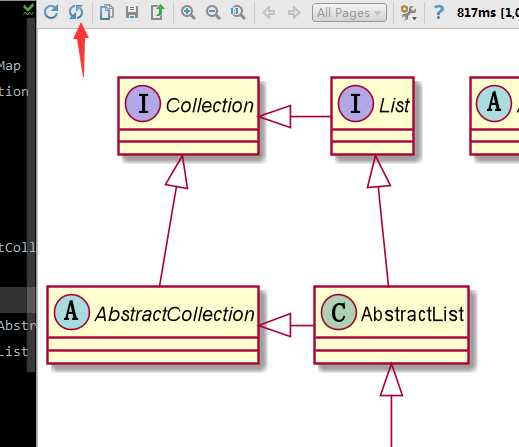
Task: Go to previous page arrow
Action: [269, 13]
